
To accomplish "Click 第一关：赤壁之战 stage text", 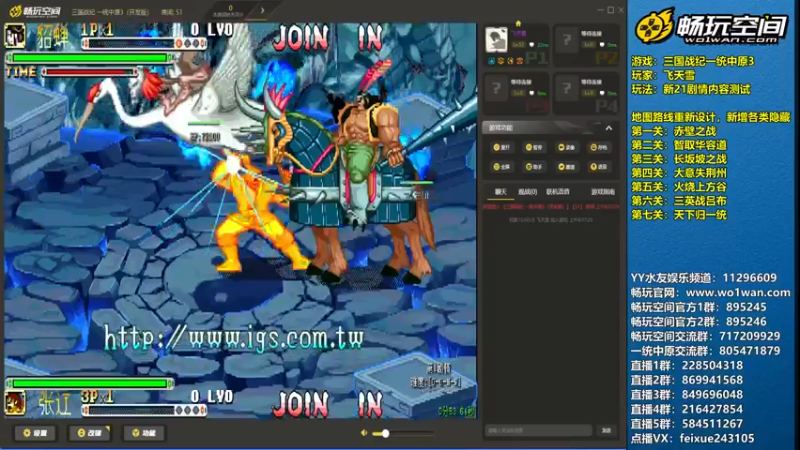I will point(673,131).
